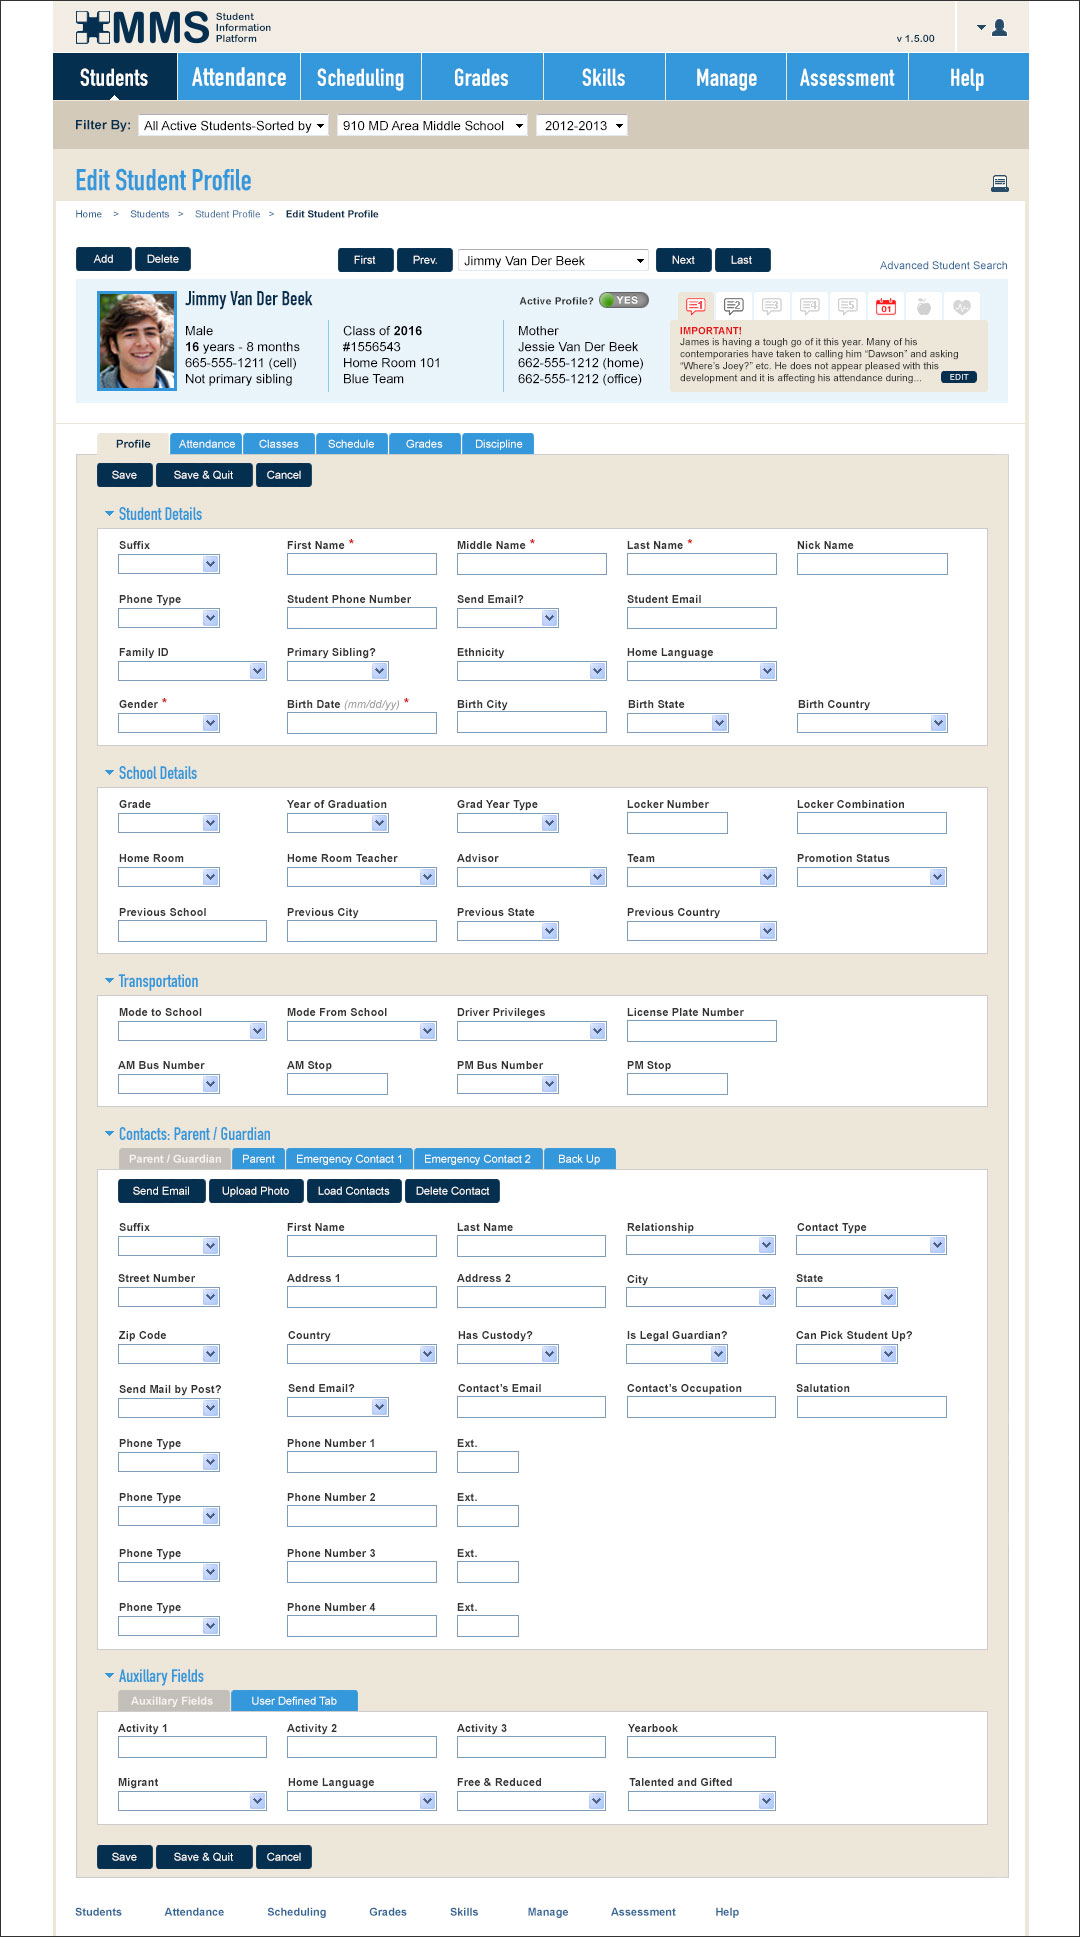Image resolution: width=1080 pixels, height=1937 pixels.
Task: Open the Free & Reduced dropdown
Action: 532,1801
